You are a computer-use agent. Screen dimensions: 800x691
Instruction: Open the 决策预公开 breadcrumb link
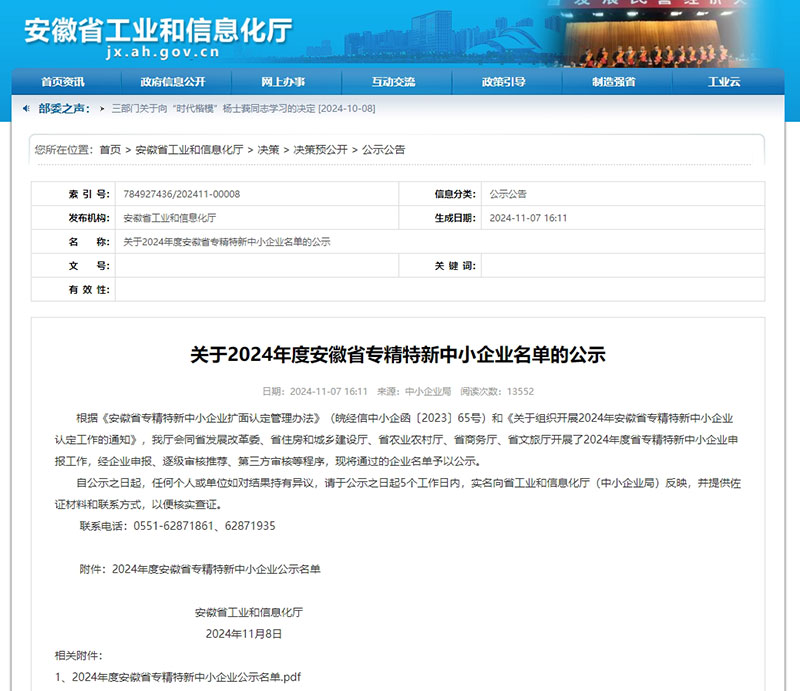(x=320, y=149)
